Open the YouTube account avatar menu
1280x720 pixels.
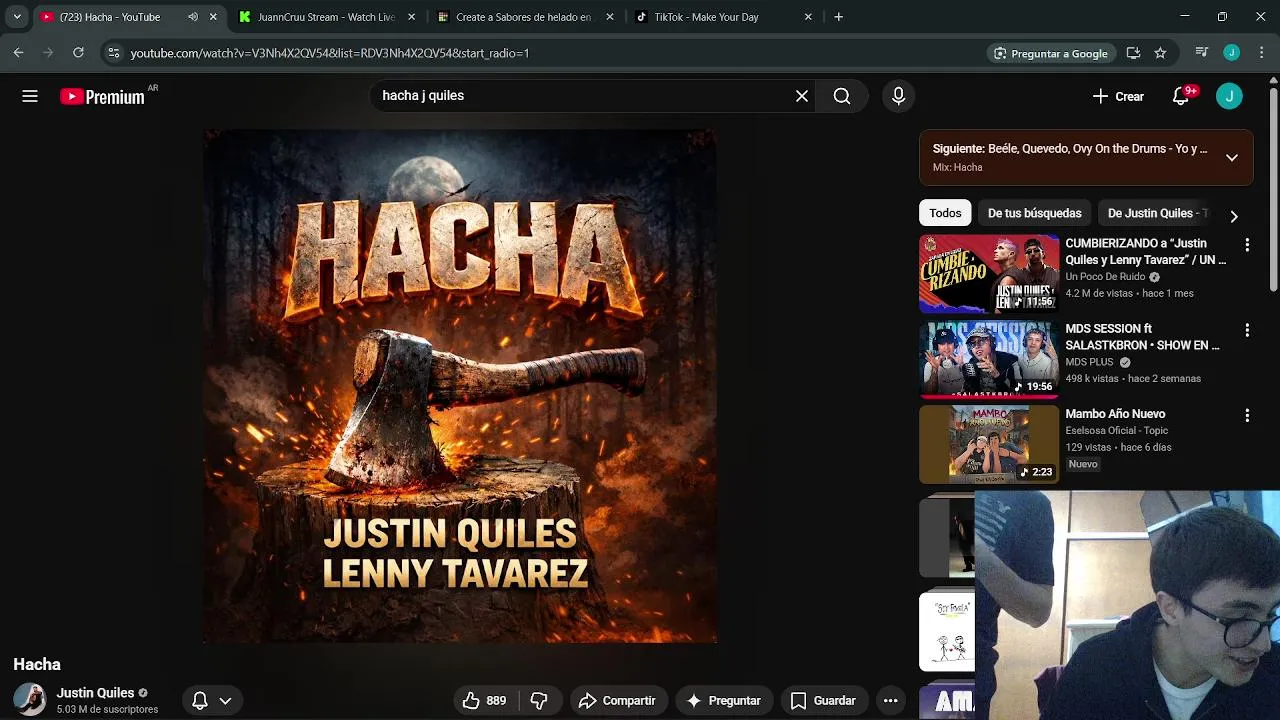point(1229,96)
